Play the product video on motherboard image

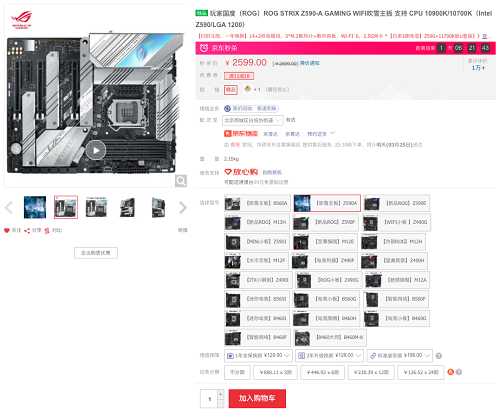click(x=96, y=150)
